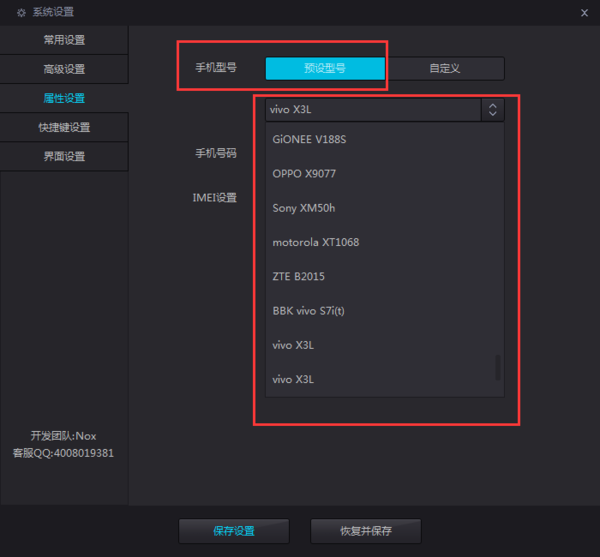Pick OPPO X9077 in the dropdown list
This screenshot has width=600, height=557.
(x=304, y=174)
